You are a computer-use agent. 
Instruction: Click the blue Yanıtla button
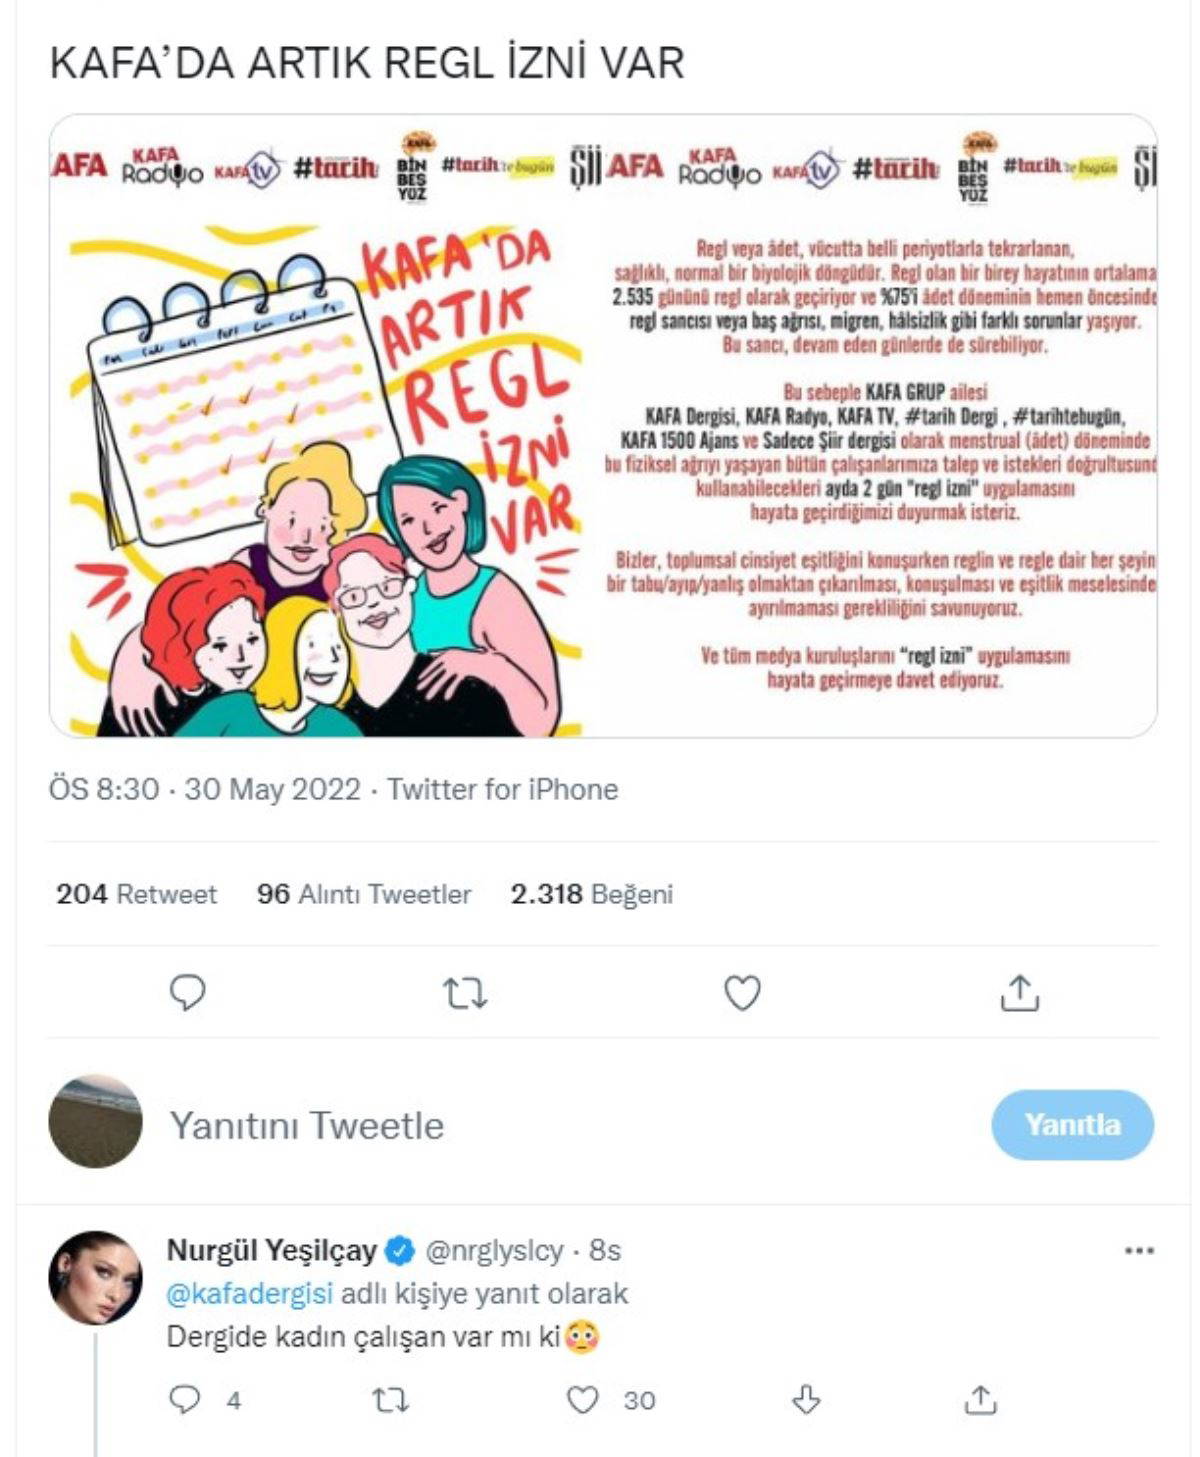tap(1072, 1124)
